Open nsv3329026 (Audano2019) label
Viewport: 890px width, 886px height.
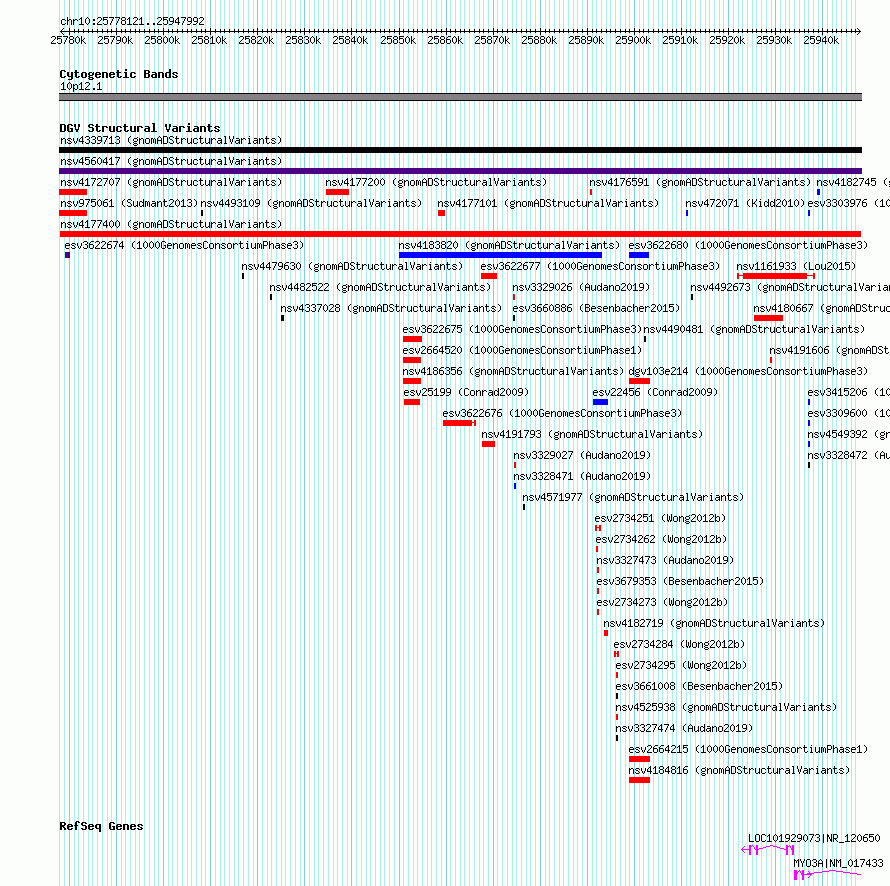[581, 287]
